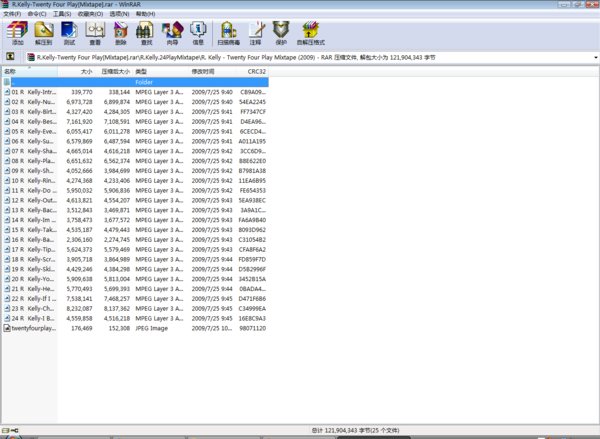Click the archive icon in the address bar

(31, 57)
